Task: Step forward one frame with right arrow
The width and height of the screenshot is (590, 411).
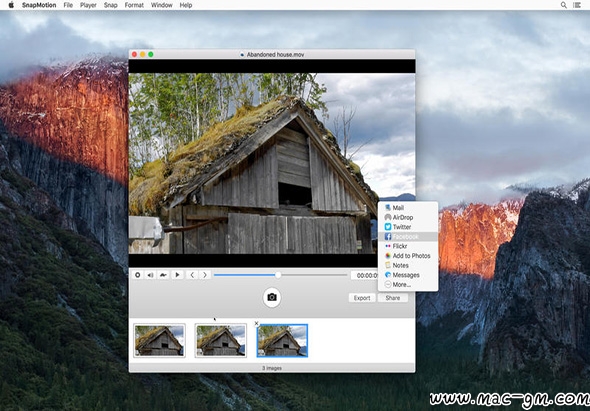Action: (x=205, y=275)
